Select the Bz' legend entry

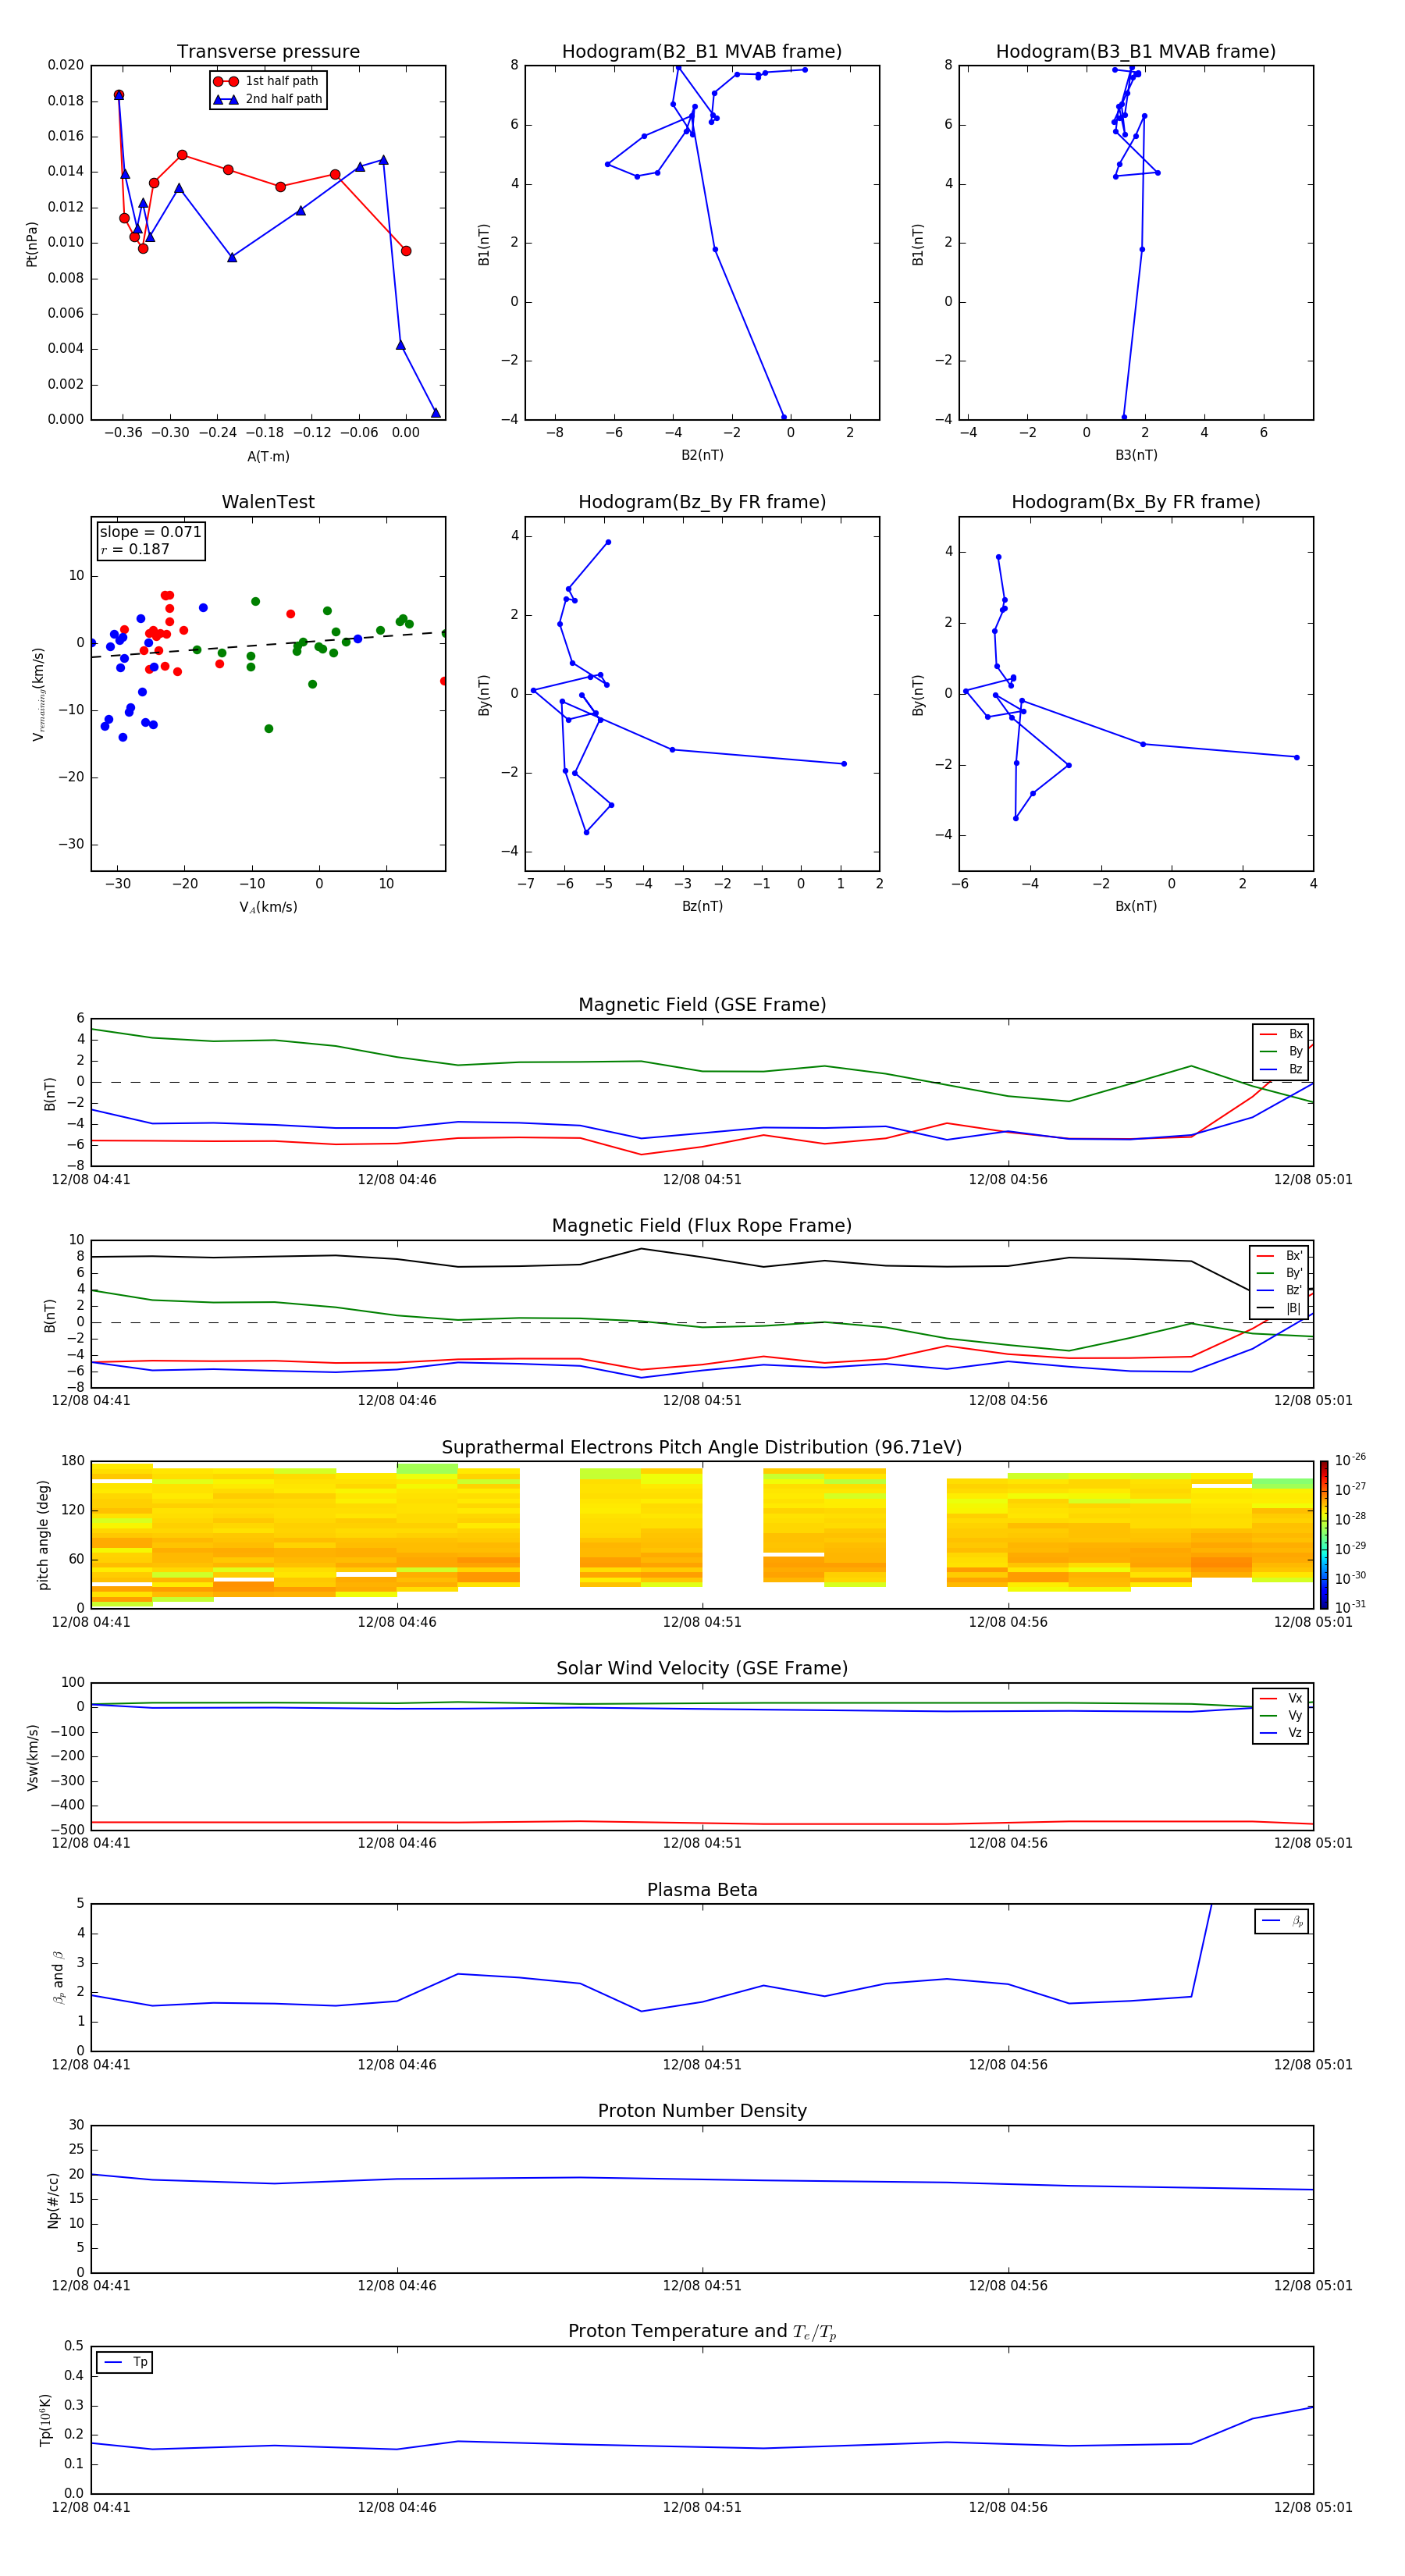tap(1280, 1290)
